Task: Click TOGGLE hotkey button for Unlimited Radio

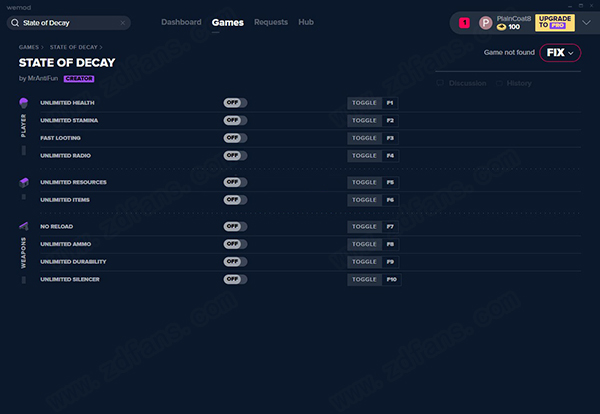Action: pos(364,156)
